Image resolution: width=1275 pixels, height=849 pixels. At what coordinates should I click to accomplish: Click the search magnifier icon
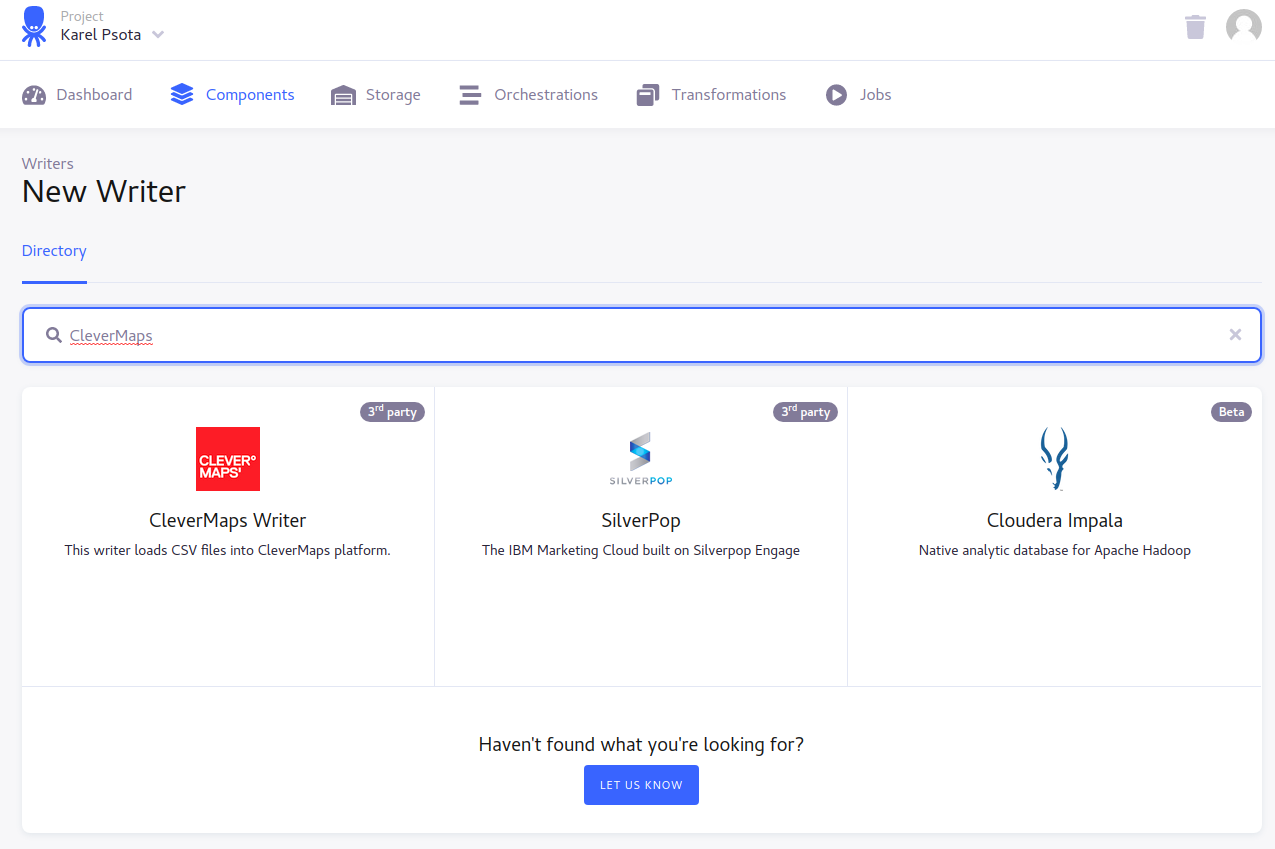click(54, 335)
